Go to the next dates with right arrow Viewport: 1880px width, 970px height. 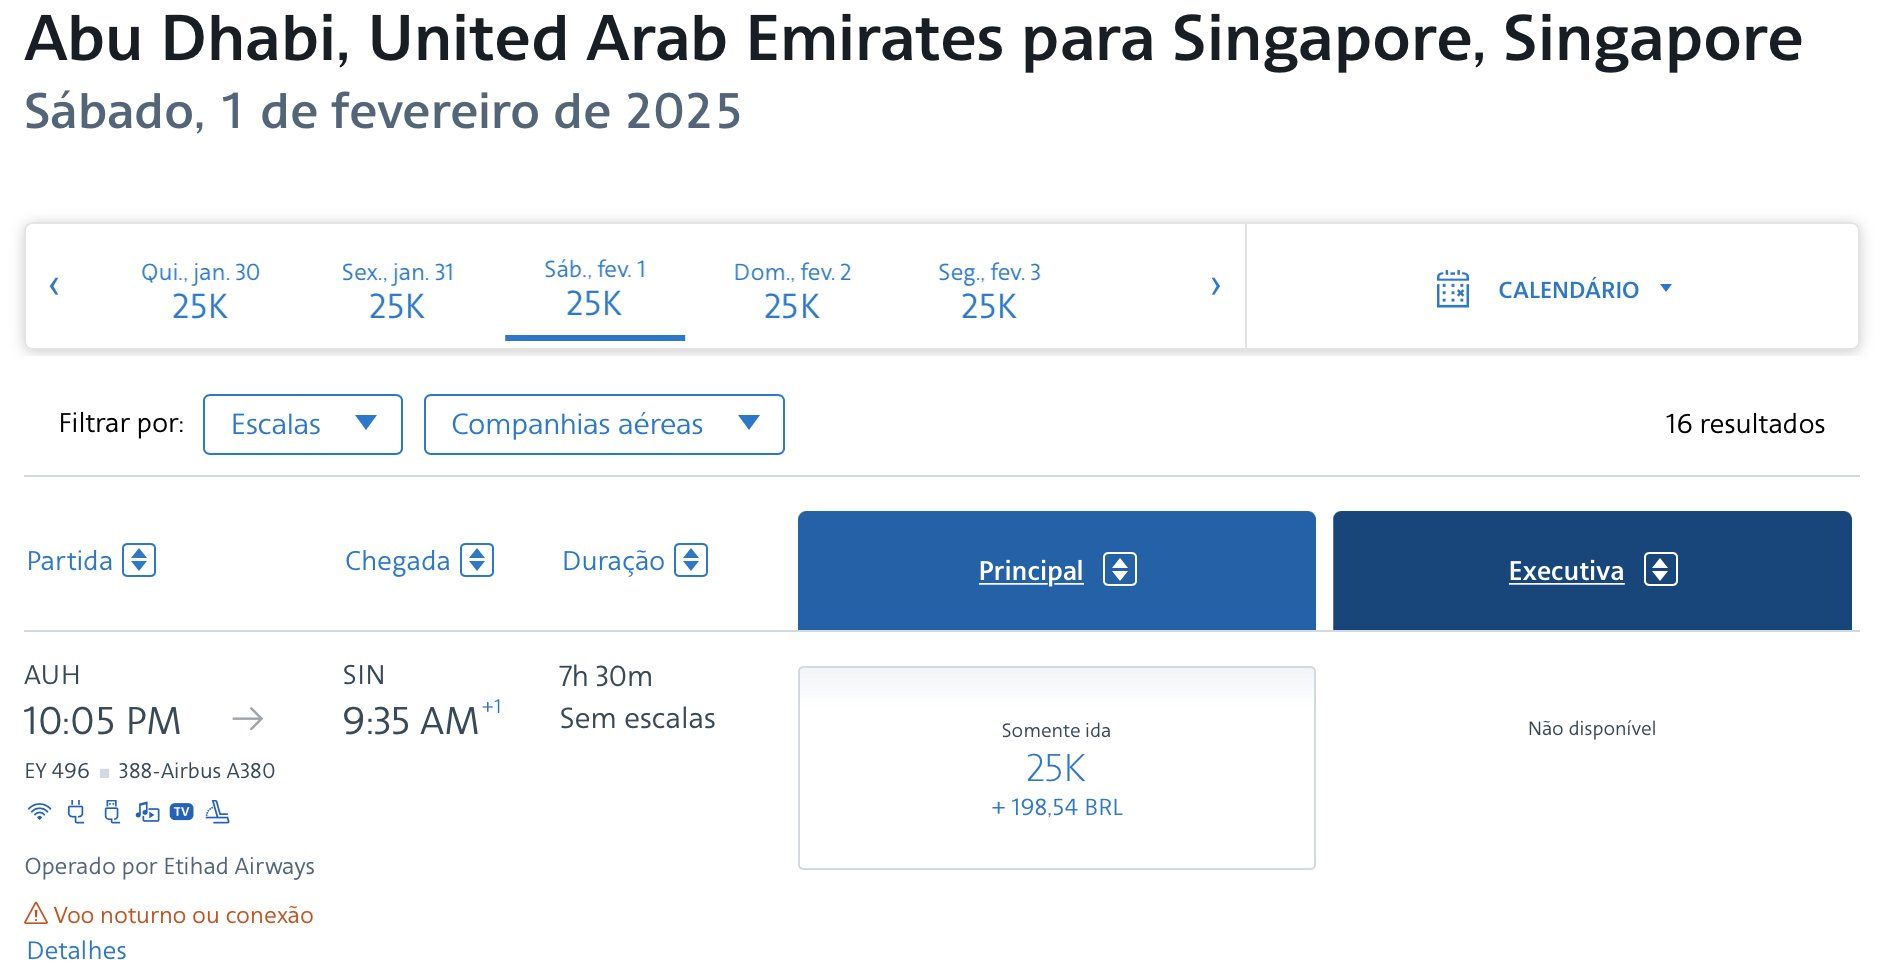pos(1215,287)
